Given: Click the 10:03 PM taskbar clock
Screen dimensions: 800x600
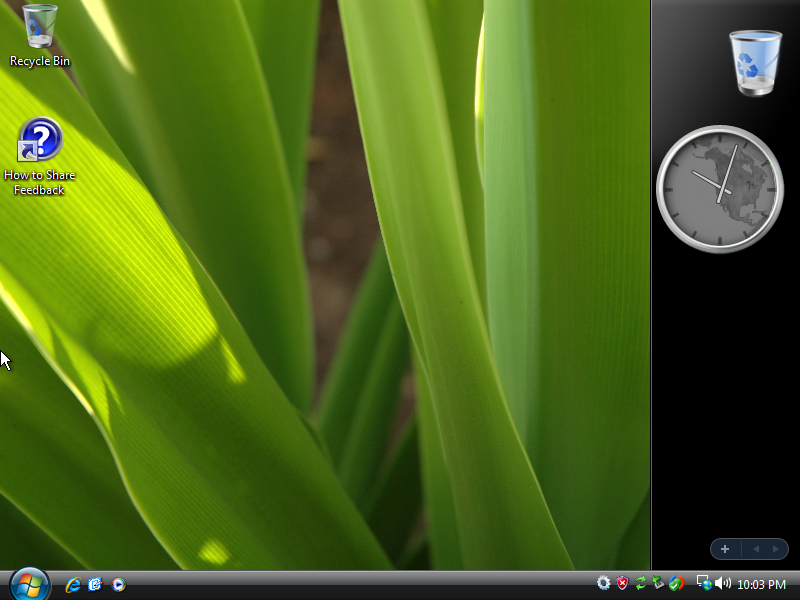Looking at the screenshot, I should (x=761, y=585).
